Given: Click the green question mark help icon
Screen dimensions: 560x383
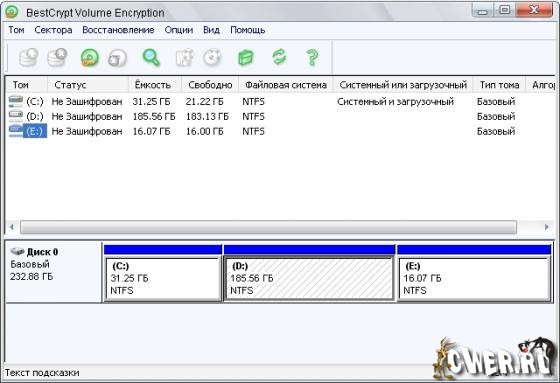Looking at the screenshot, I should (312, 58).
